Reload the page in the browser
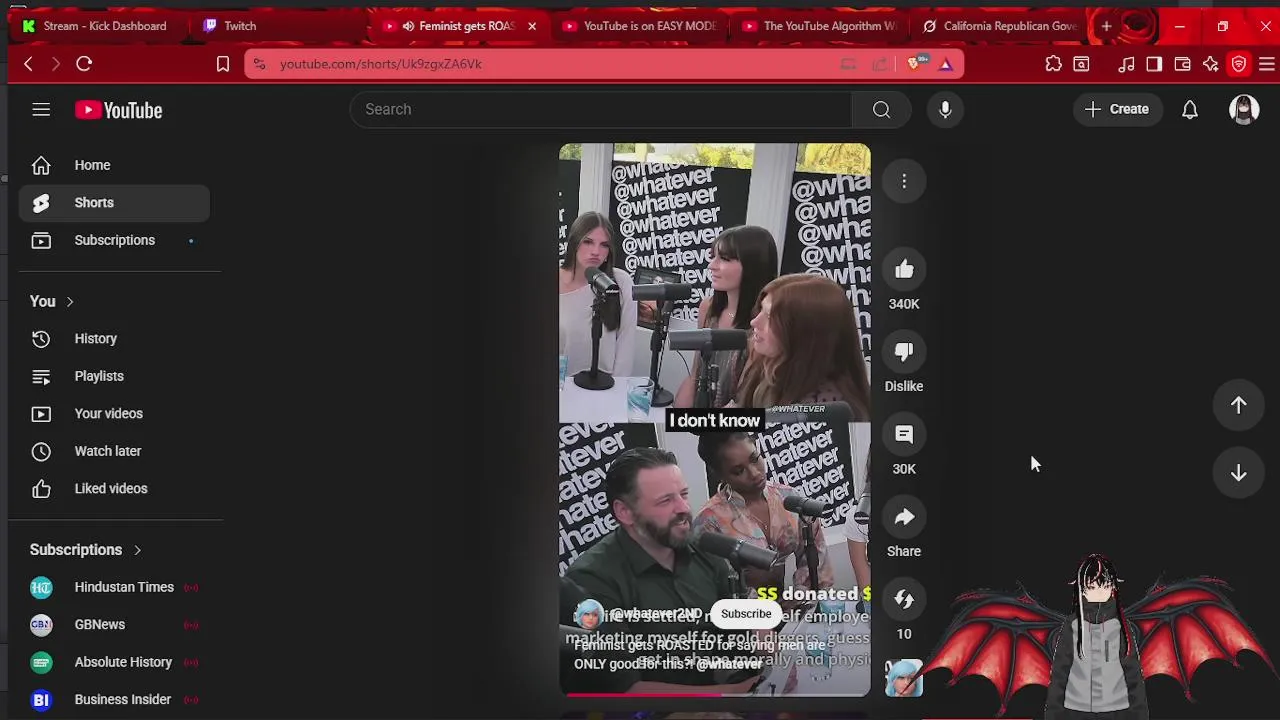The width and height of the screenshot is (1280, 720). [x=84, y=64]
